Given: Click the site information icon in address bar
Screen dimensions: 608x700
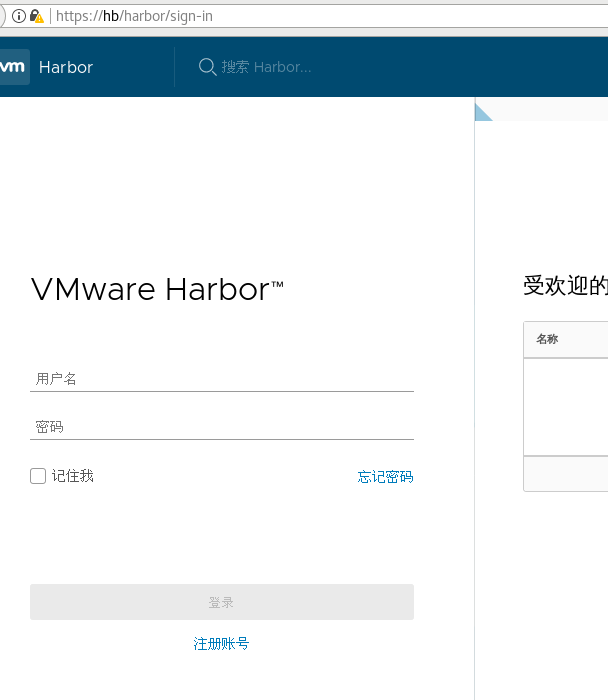Looking at the screenshot, I should point(18,16).
